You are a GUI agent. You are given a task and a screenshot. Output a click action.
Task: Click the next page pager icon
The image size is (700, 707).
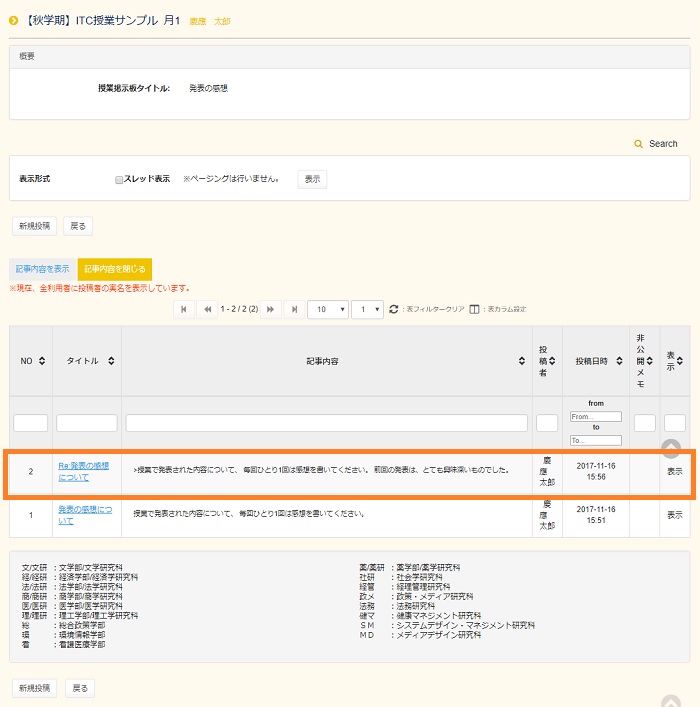pos(271,310)
